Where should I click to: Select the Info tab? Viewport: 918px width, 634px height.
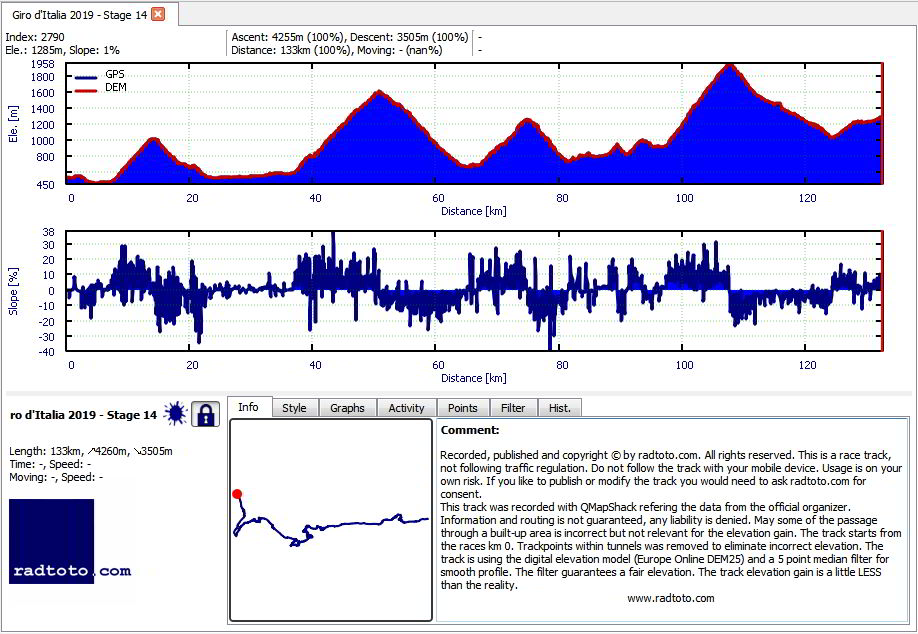point(248,407)
